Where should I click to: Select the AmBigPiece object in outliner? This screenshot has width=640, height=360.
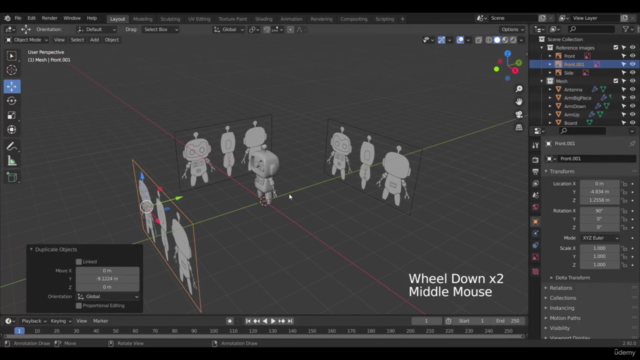tap(577, 98)
